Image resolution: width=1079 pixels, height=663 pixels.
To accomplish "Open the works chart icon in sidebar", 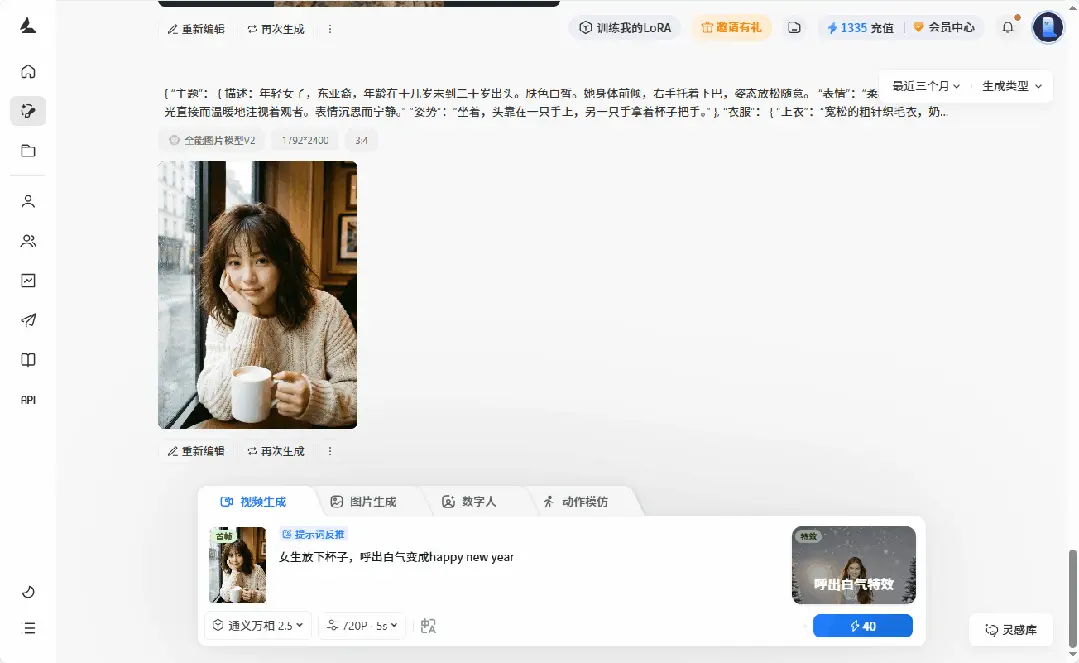I will (x=28, y=280).
